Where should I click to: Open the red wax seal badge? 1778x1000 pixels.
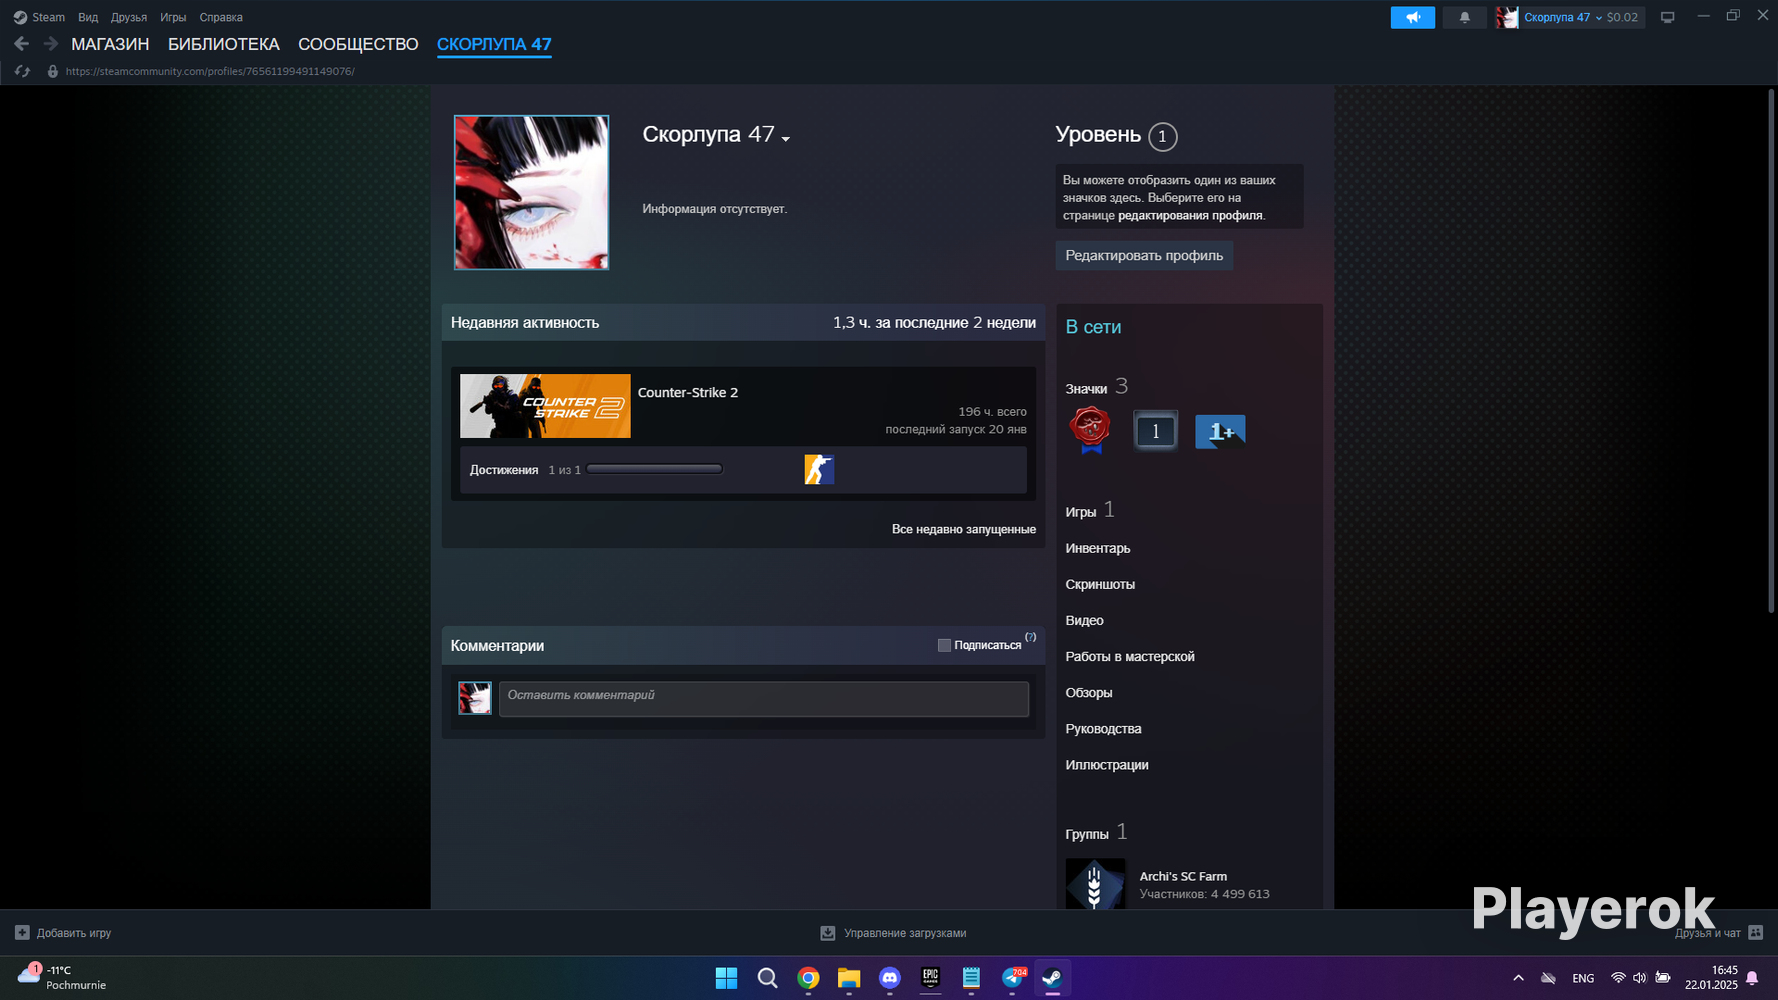click(x=1090, y=430)
